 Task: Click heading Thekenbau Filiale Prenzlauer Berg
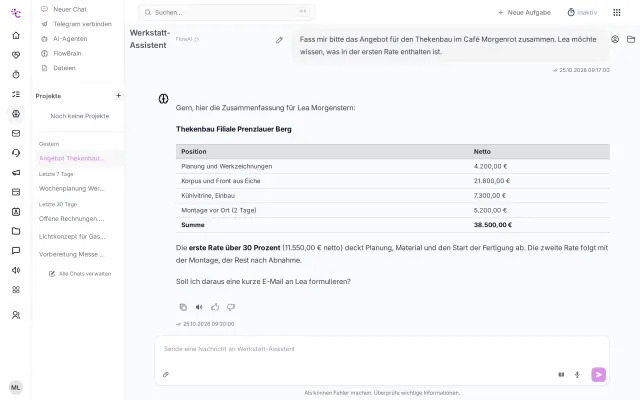233,129
